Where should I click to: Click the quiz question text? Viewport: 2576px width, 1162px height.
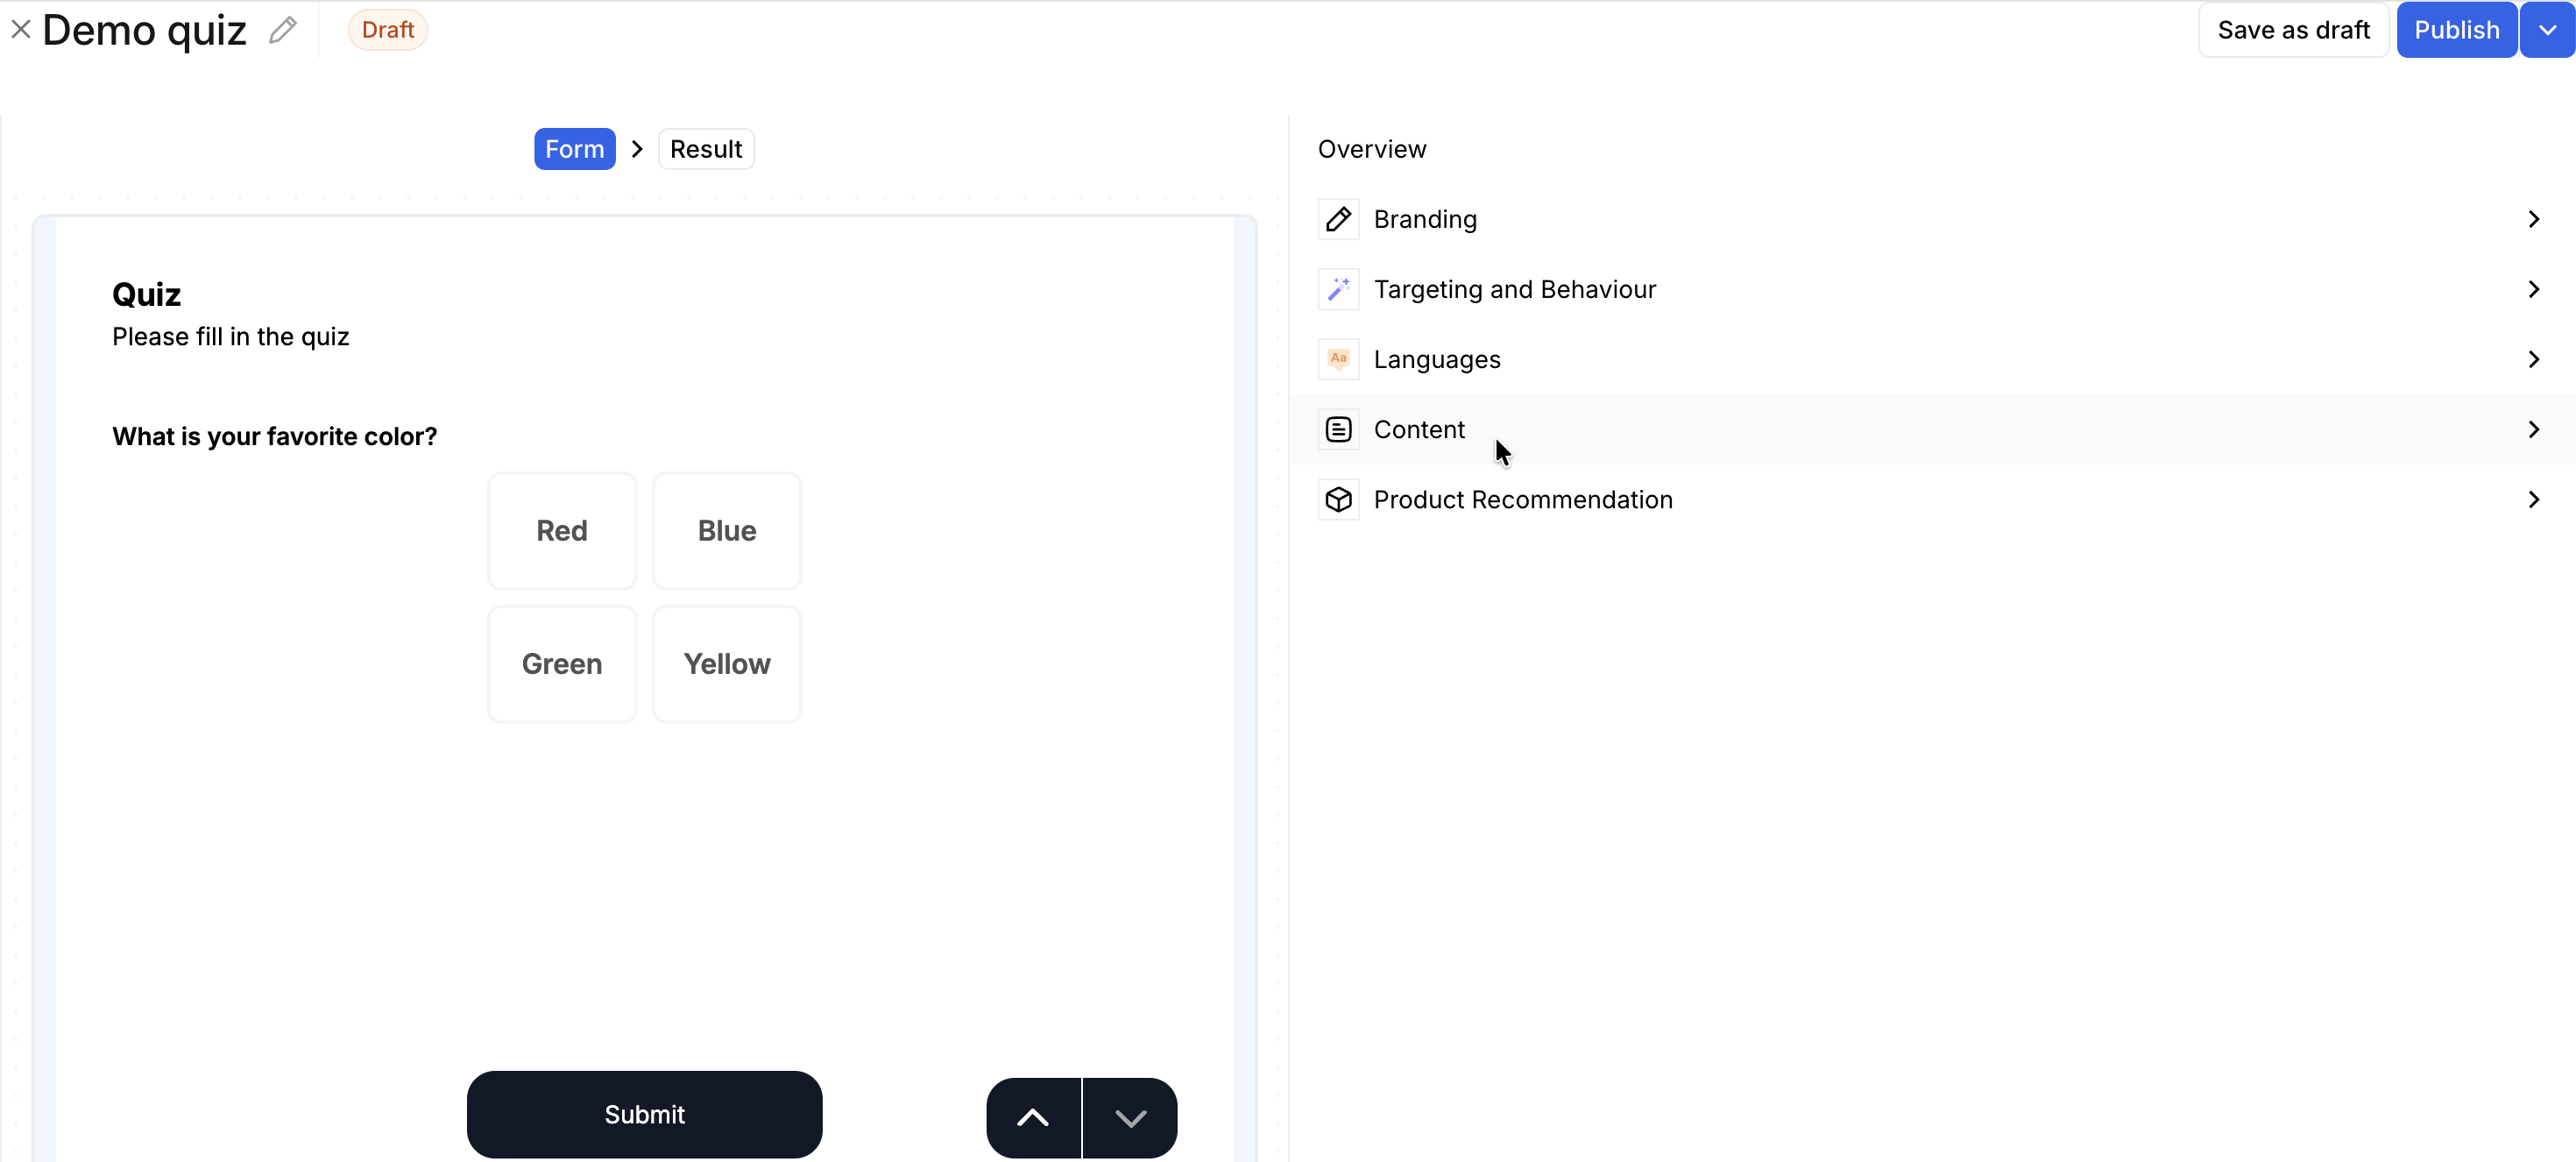(x=274, y=436)
